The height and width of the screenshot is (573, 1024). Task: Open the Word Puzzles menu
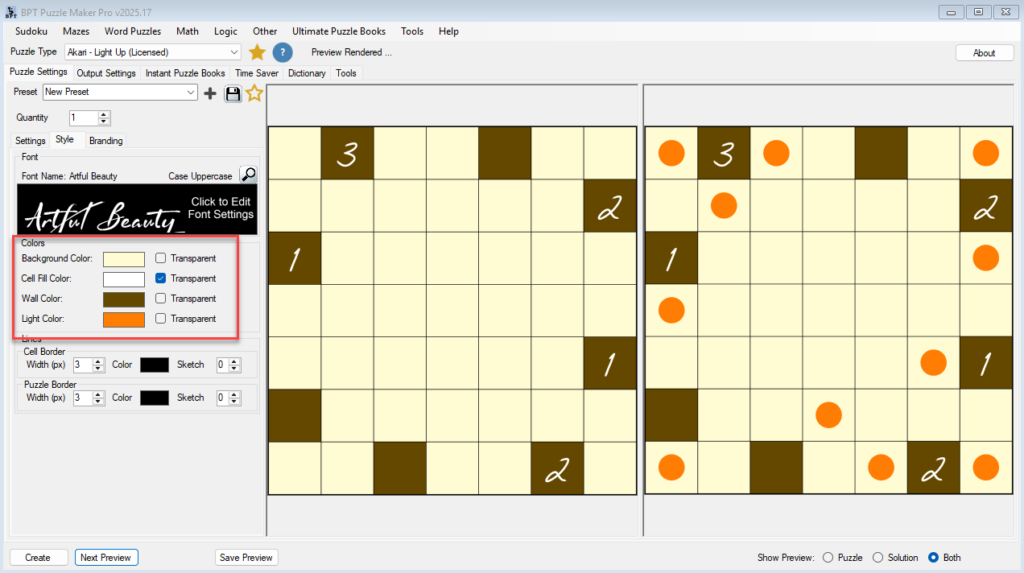pyautogui.click(x=132, y=31)
